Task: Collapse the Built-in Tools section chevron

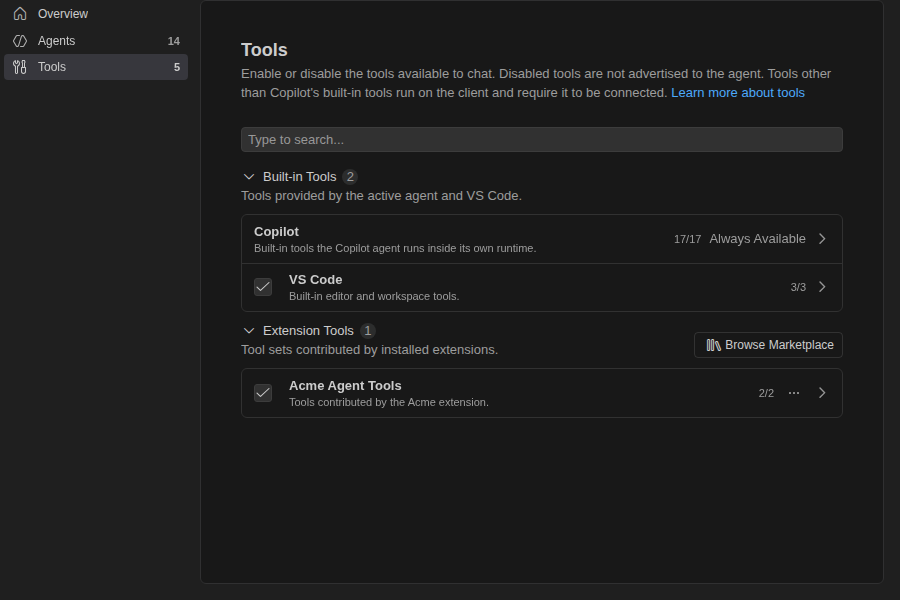Action: click(x=249, y=177)
